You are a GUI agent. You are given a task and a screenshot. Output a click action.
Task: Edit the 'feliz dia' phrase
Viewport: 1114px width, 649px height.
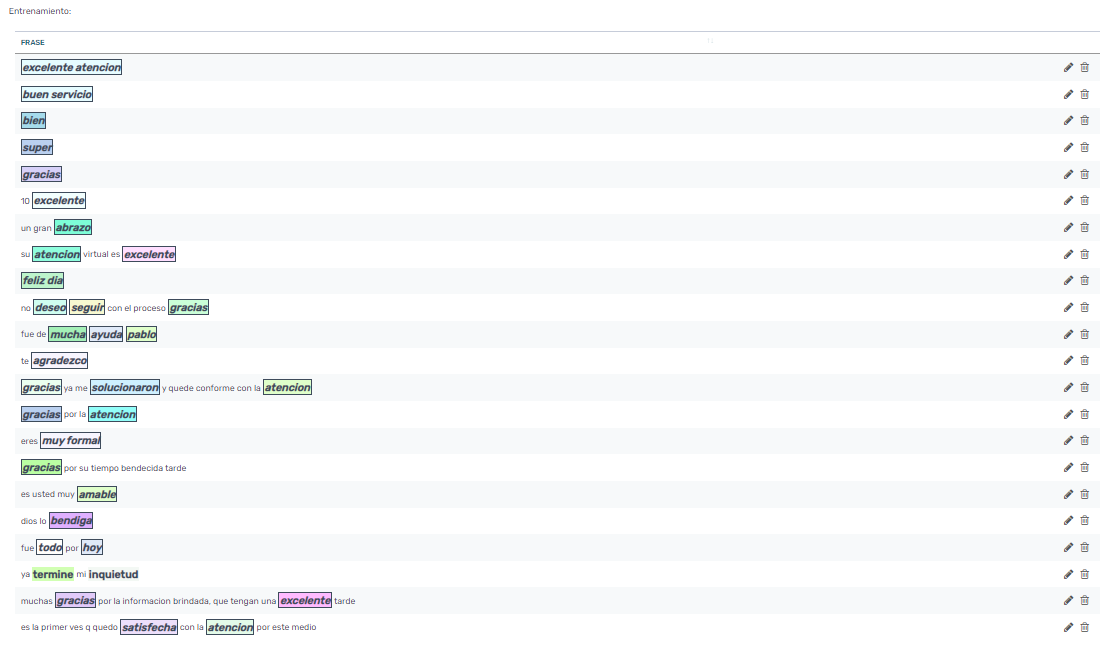point(1068,281)
